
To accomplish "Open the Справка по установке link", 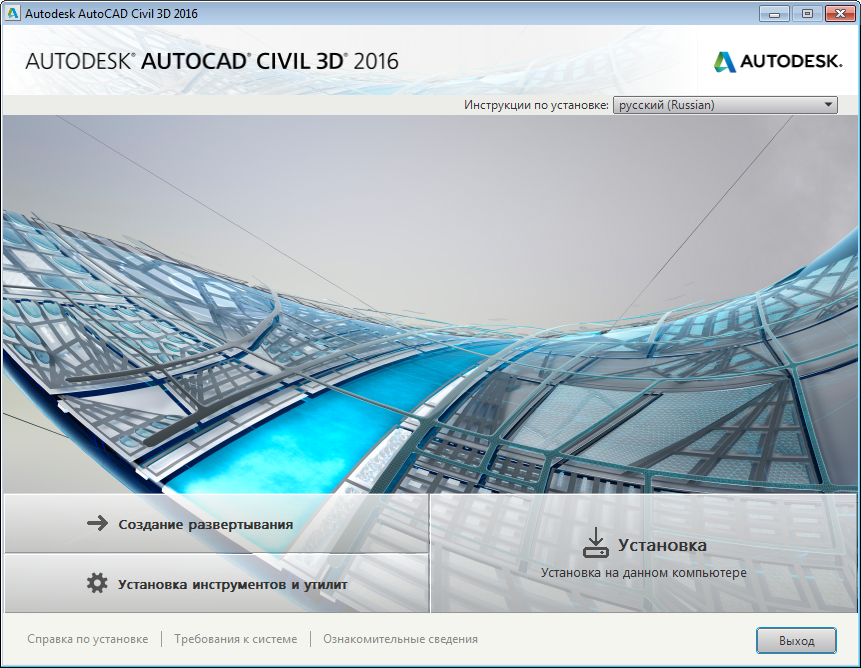I will [x=88, y=639].
